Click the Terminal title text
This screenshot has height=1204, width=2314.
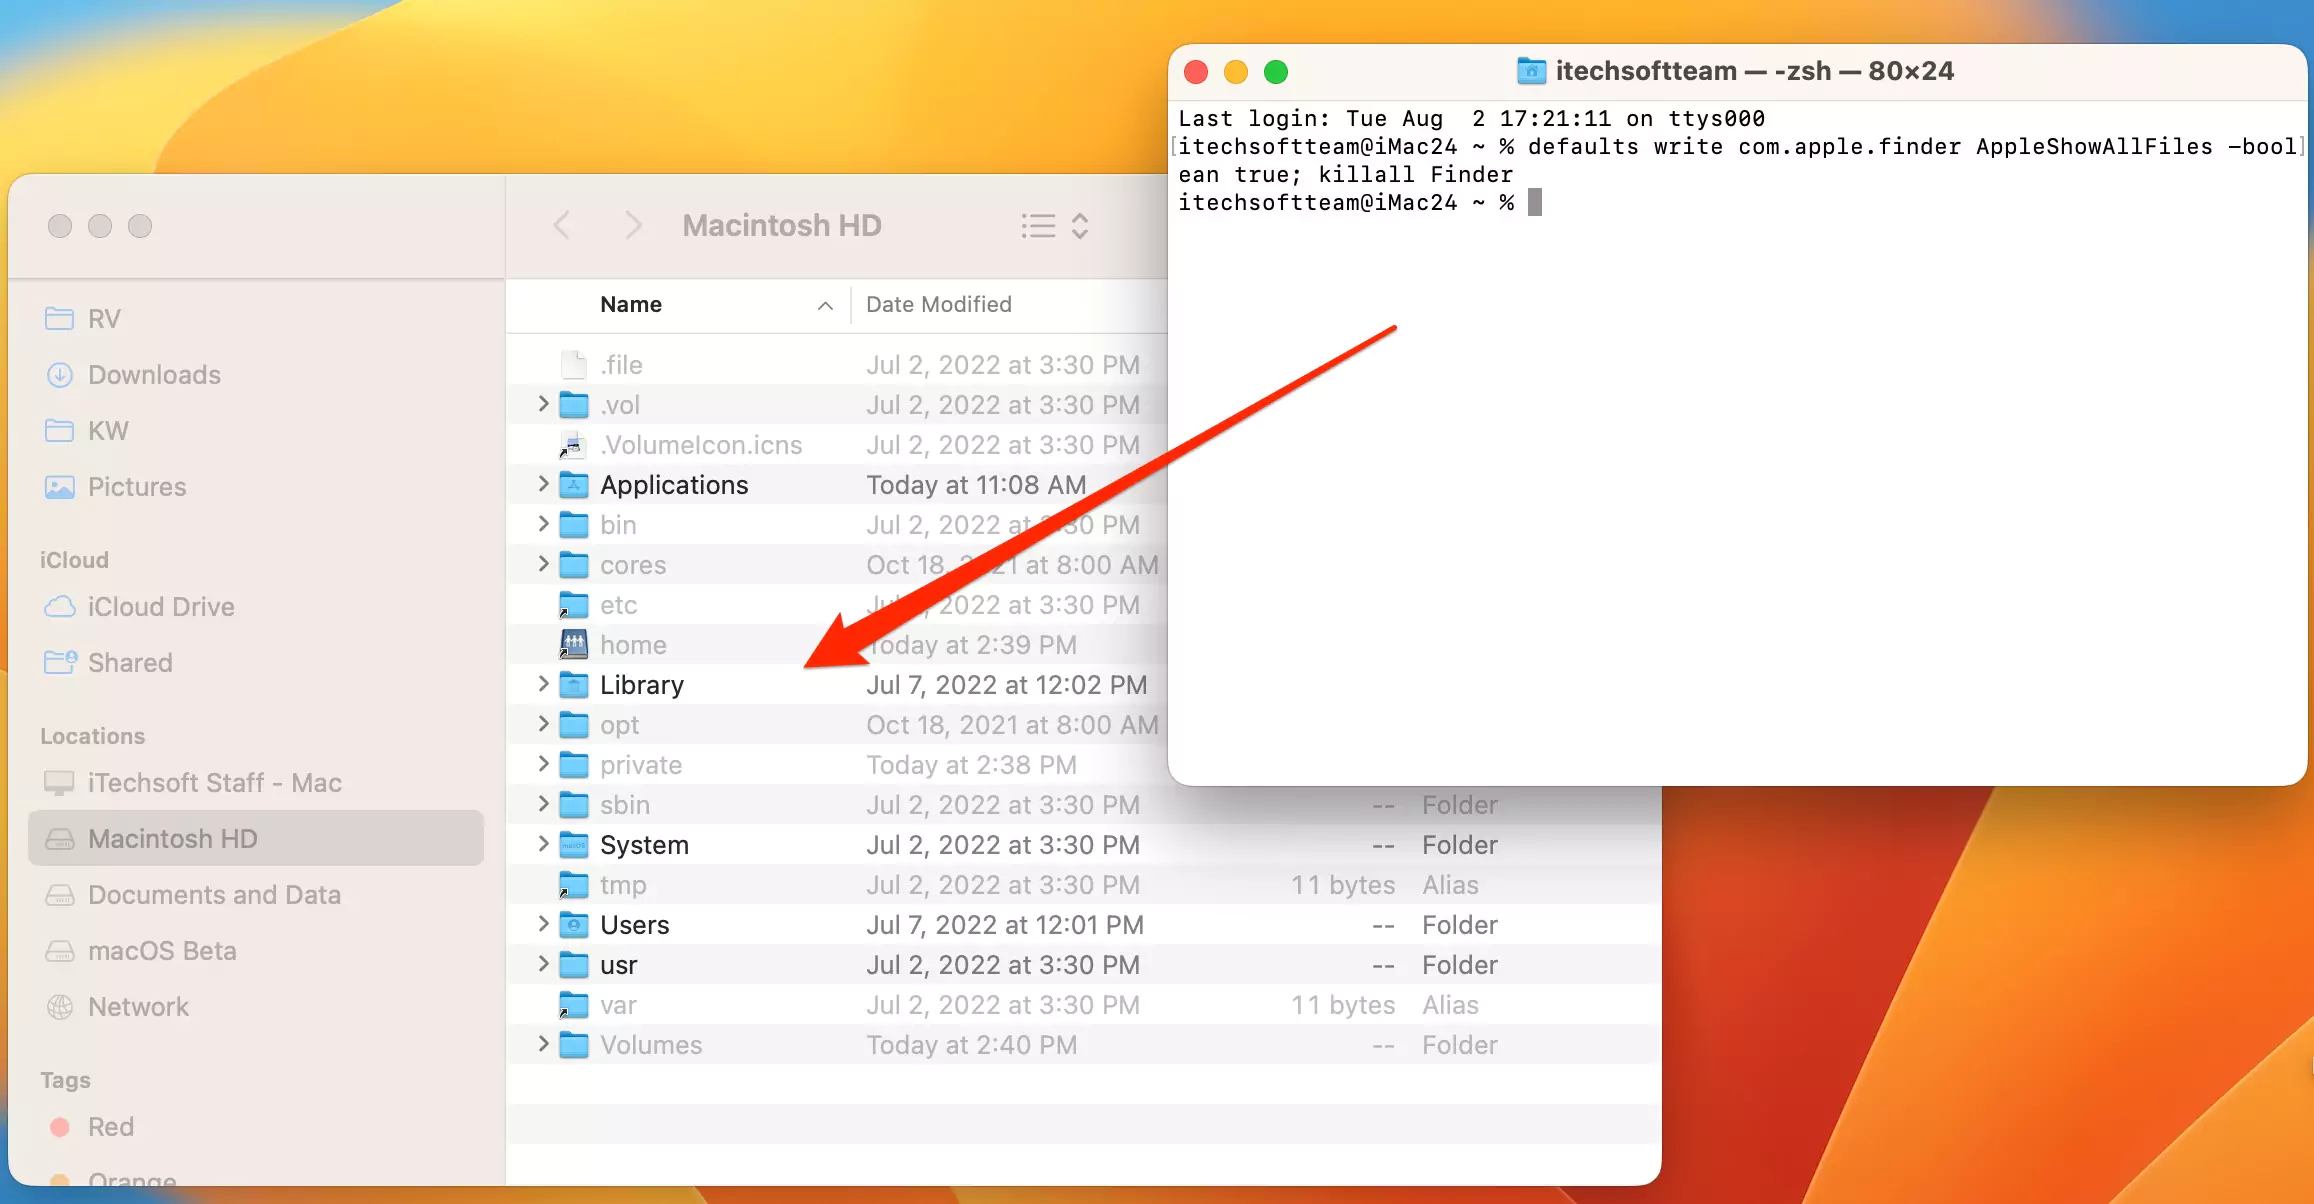(1754, 71)
